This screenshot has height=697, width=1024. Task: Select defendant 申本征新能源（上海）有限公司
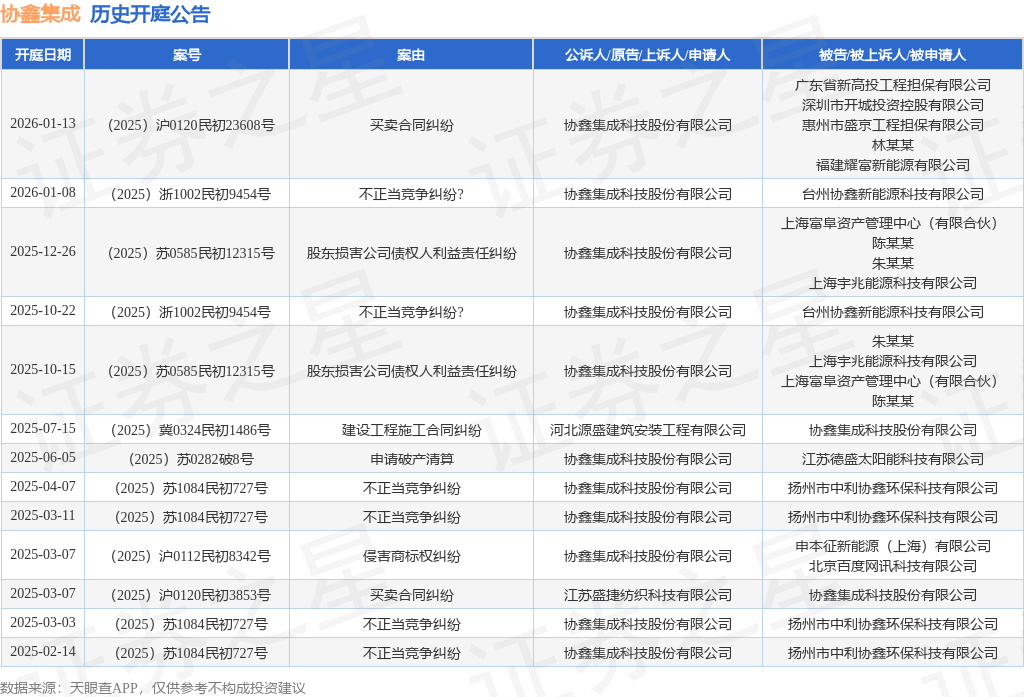coord(893,546)
